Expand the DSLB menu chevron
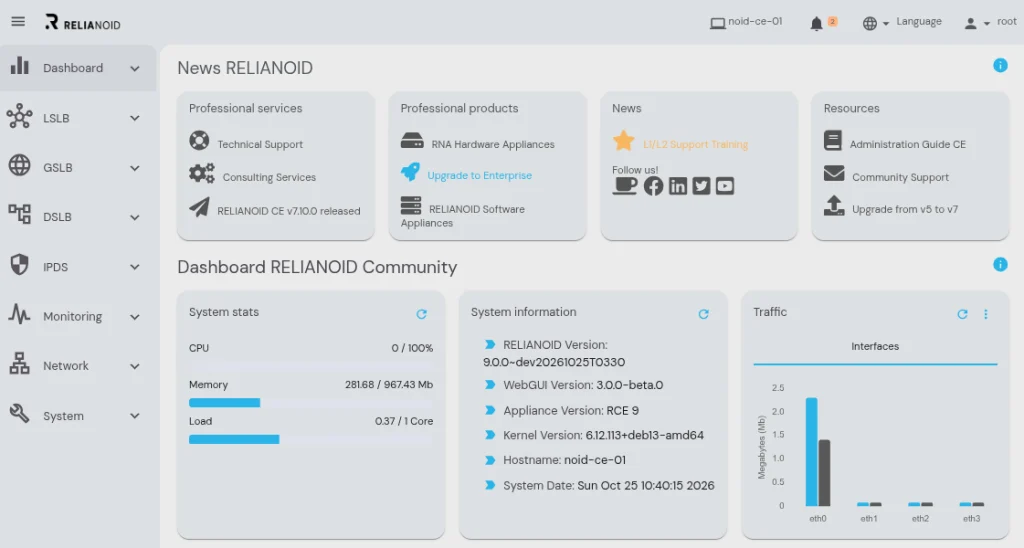 click(x=135, y=218)
